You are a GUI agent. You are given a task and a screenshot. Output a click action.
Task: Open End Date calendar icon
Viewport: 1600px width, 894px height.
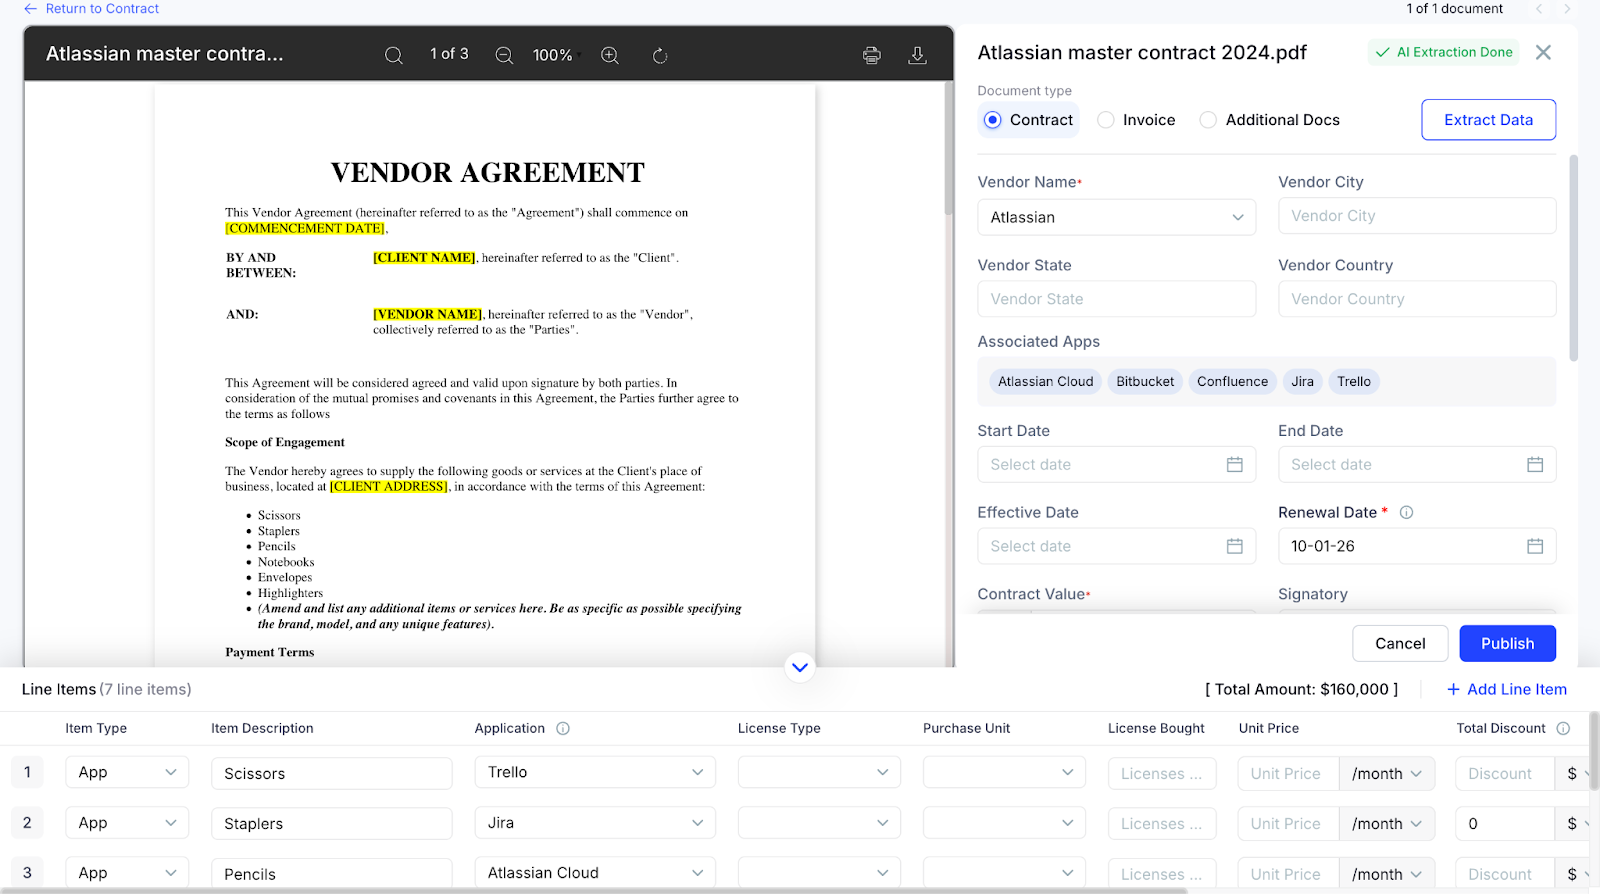(1535, 464)
